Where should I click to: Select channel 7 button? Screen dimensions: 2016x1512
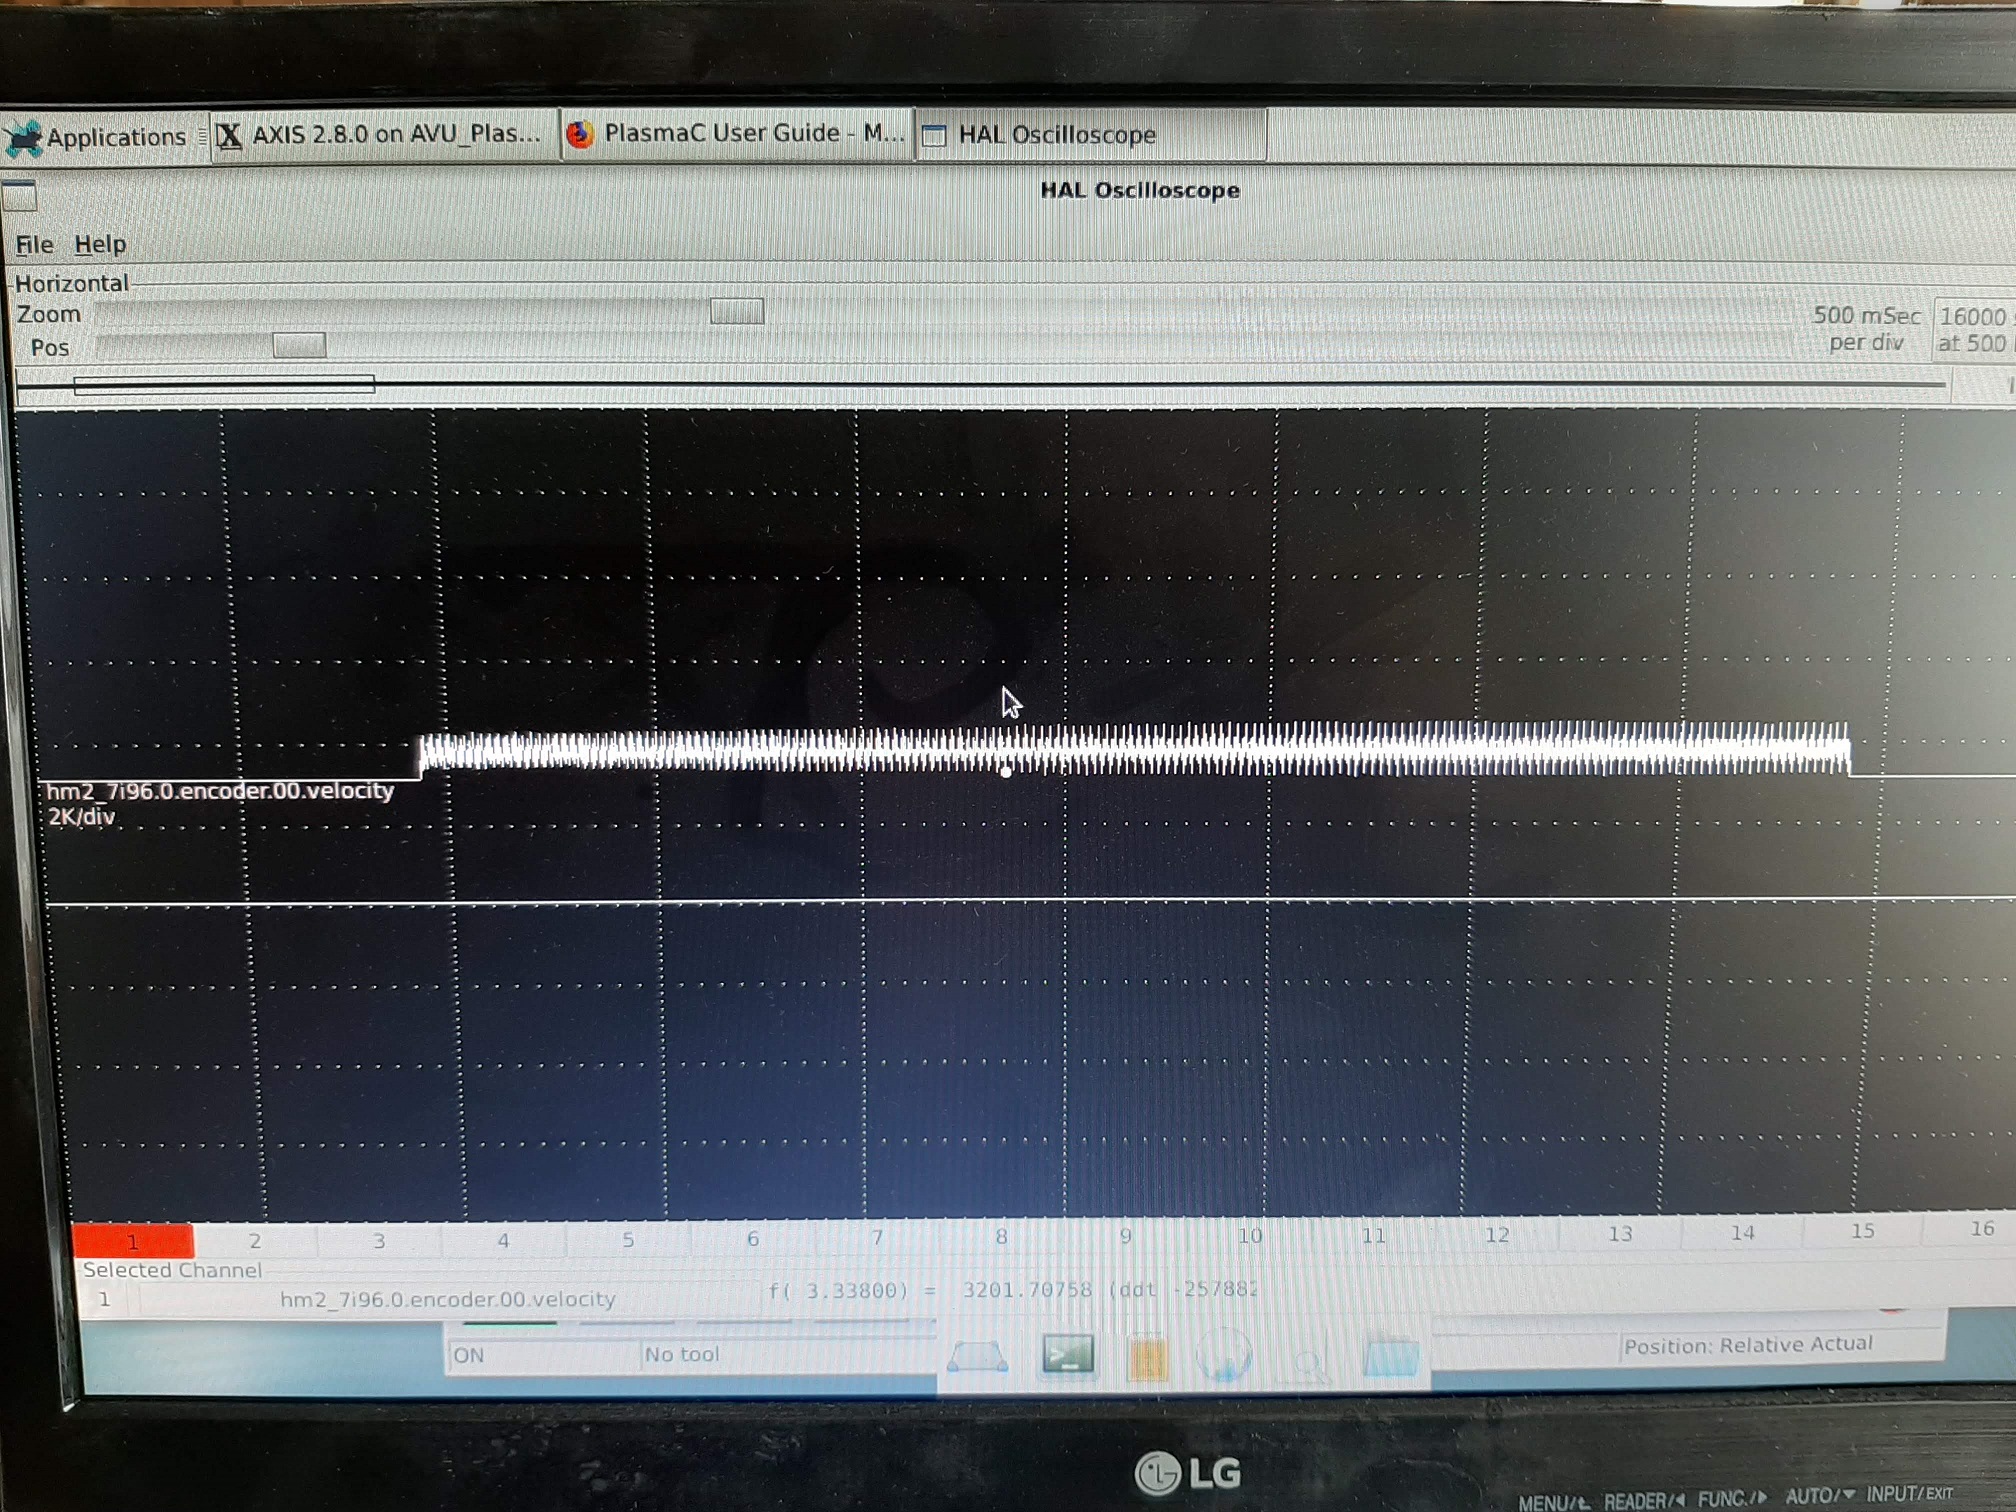[x=877, y=1237]
